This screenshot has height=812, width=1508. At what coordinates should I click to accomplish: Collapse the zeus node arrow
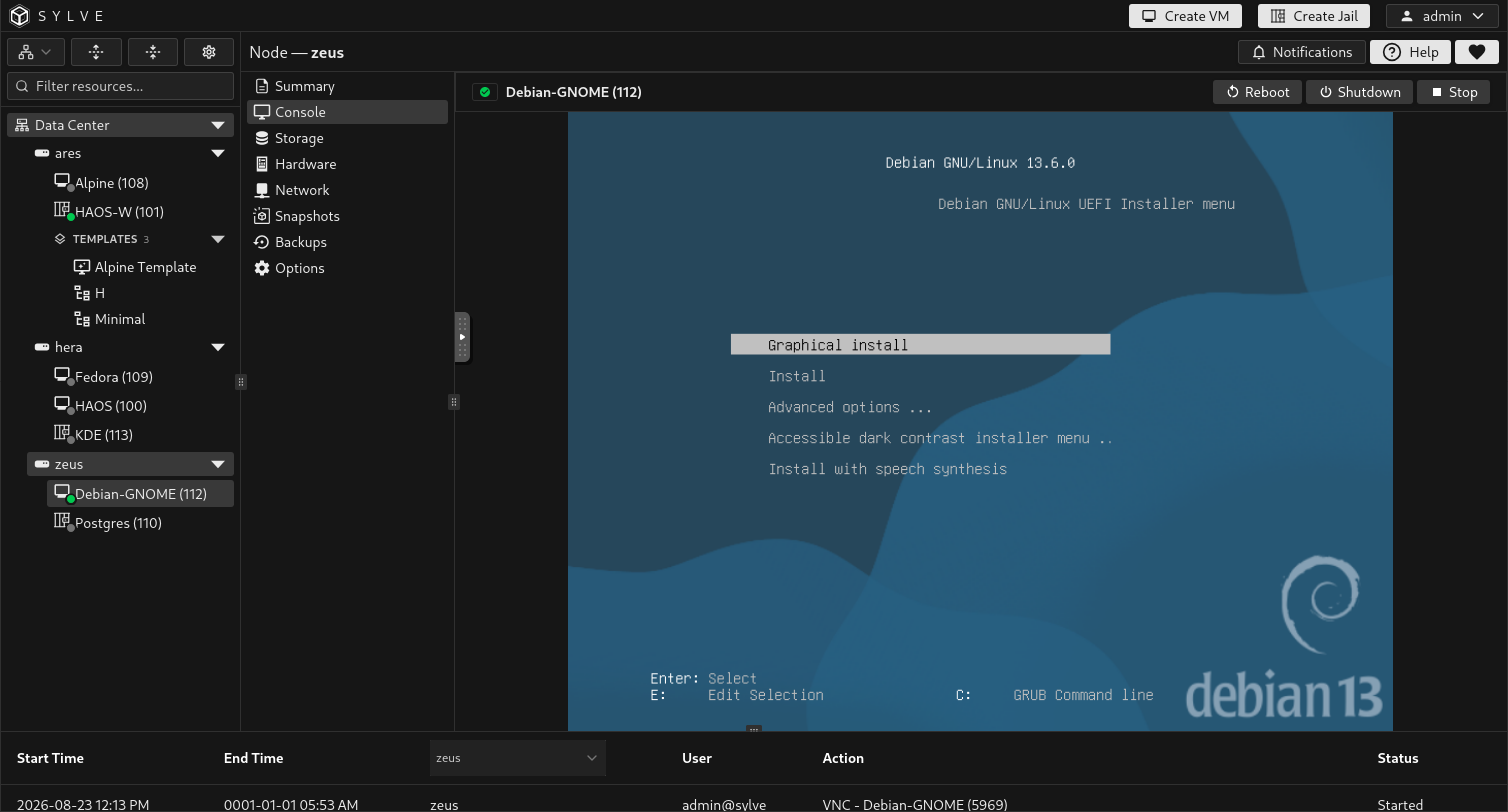pyautogui.click(x=218, y=464)
